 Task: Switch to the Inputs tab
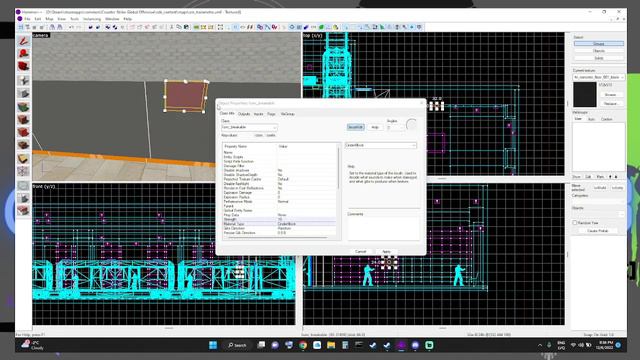[x=259, y=114]
